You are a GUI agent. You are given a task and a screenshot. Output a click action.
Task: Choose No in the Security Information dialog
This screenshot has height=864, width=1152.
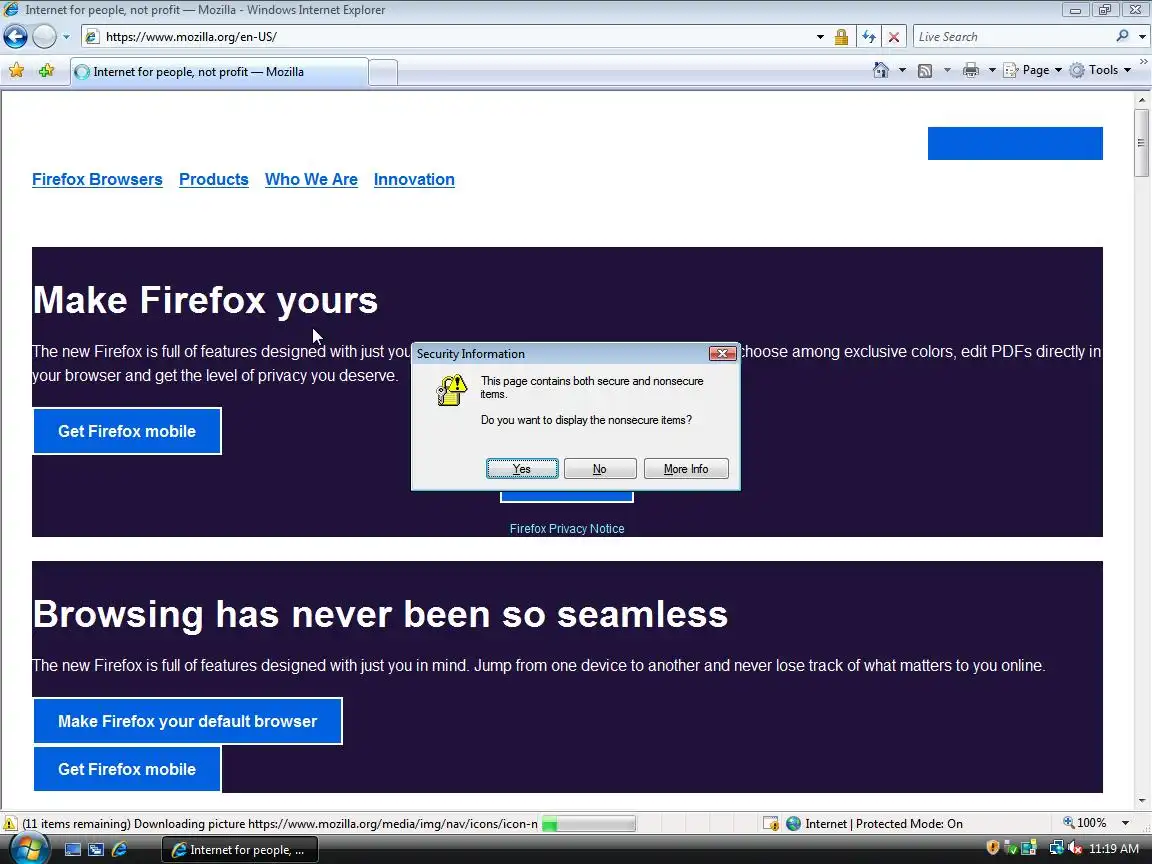coord(600,469)
